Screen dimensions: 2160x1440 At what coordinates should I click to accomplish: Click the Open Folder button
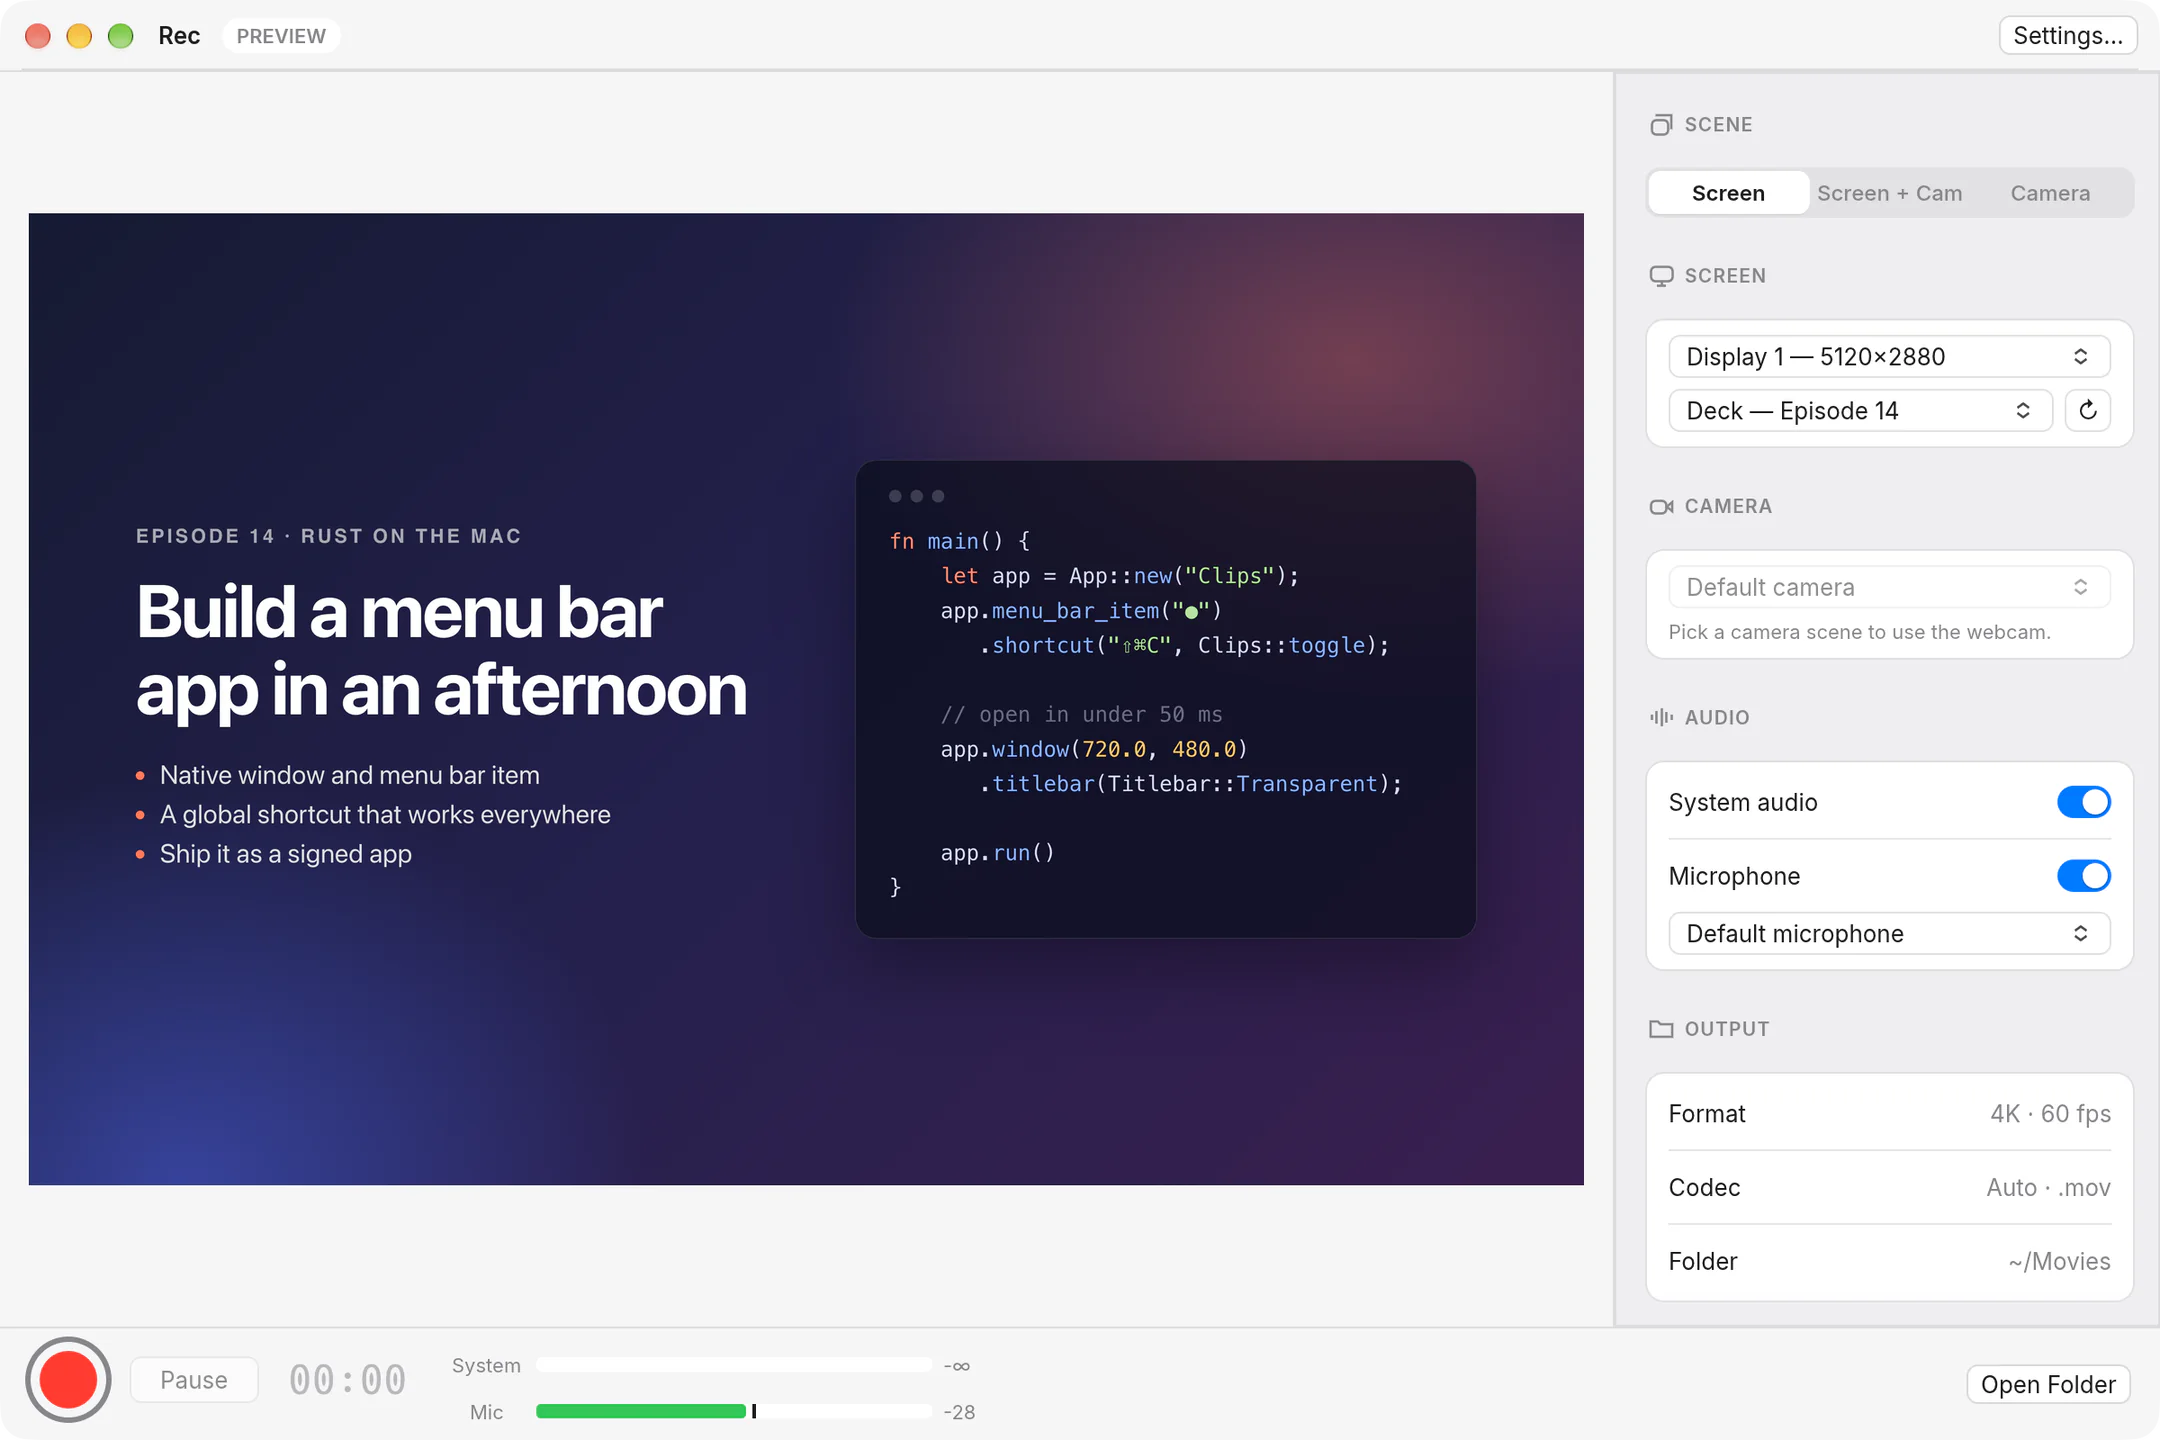point(2048,1384)
